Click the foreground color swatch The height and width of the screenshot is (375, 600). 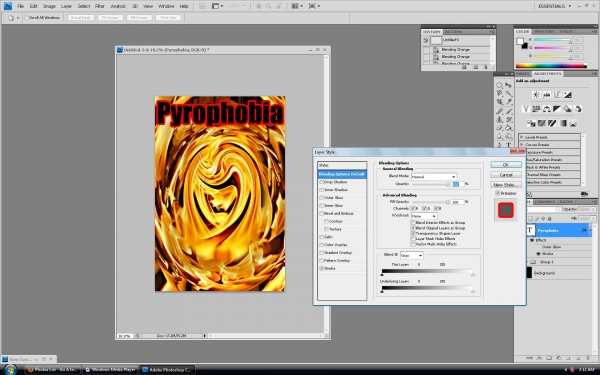click(520, 41)
